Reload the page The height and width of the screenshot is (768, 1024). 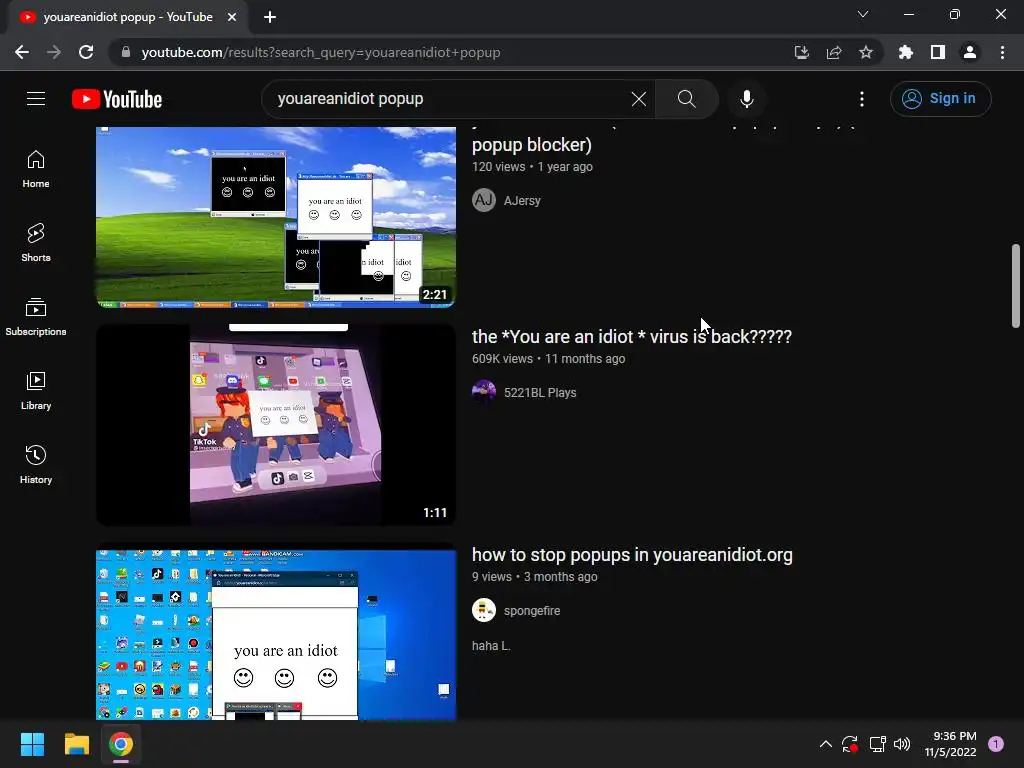pyautogui.click(x=86, y=52)
